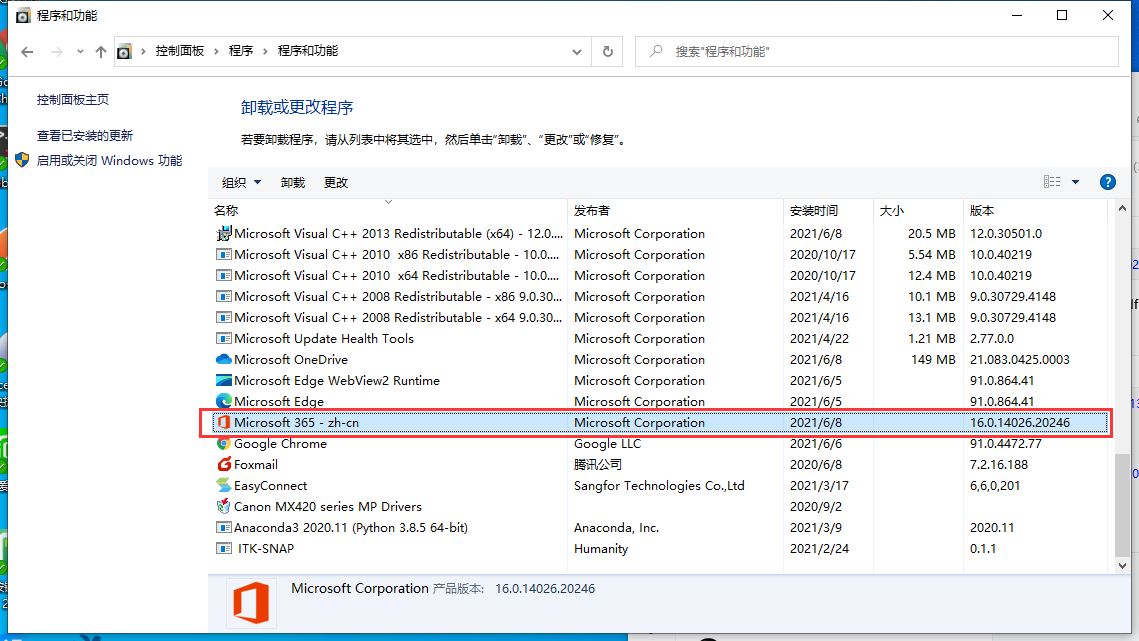Open 控制面板主页 link
The width and height of the screenshot is (1139, 641).
click(x=73, y=100)
